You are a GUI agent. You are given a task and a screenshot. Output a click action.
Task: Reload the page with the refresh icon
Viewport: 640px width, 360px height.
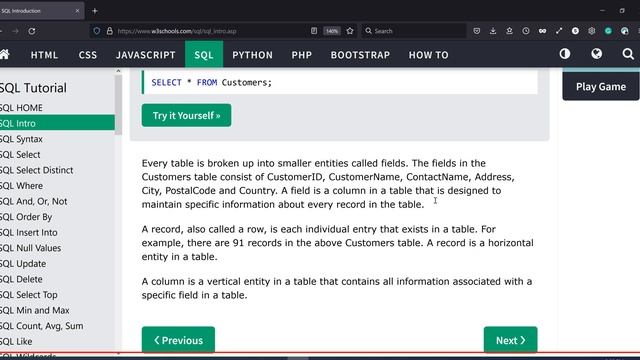point(32,31)
